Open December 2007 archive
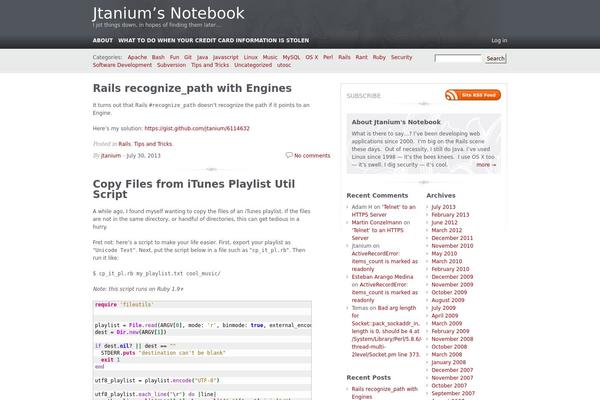The image size is (600, 400). click(x=452, y=370)
